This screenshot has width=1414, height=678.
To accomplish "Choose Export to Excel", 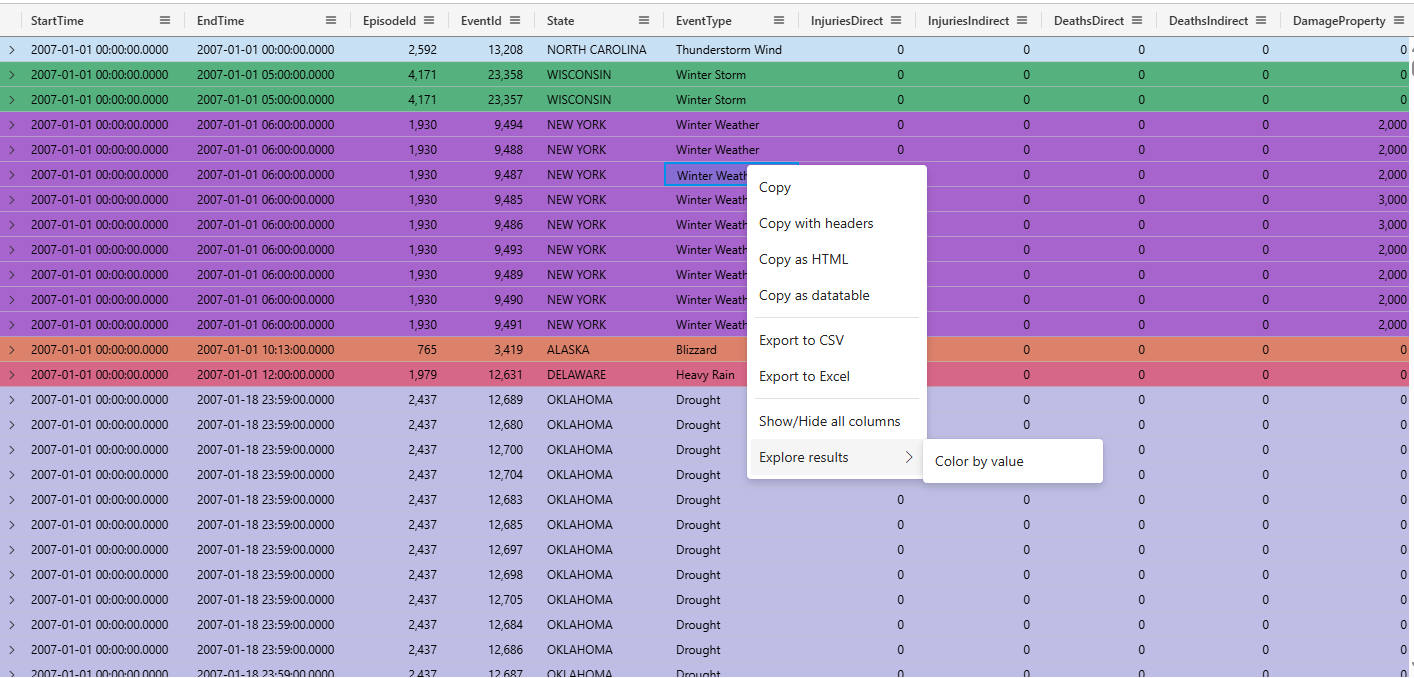I will coord(837,376).
